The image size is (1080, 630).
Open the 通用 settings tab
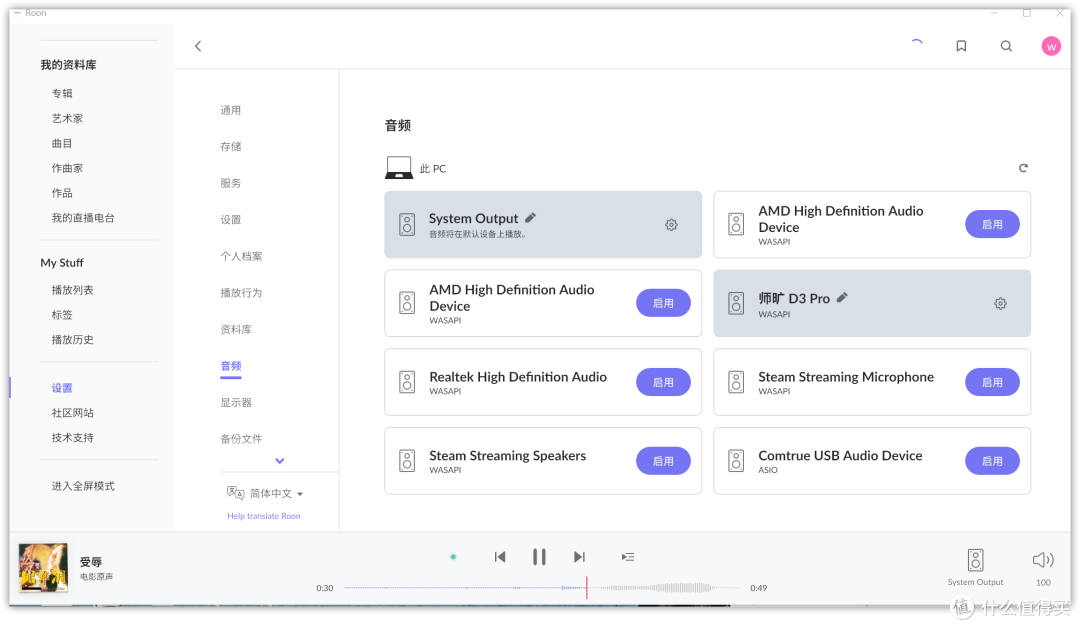(231, 110)
